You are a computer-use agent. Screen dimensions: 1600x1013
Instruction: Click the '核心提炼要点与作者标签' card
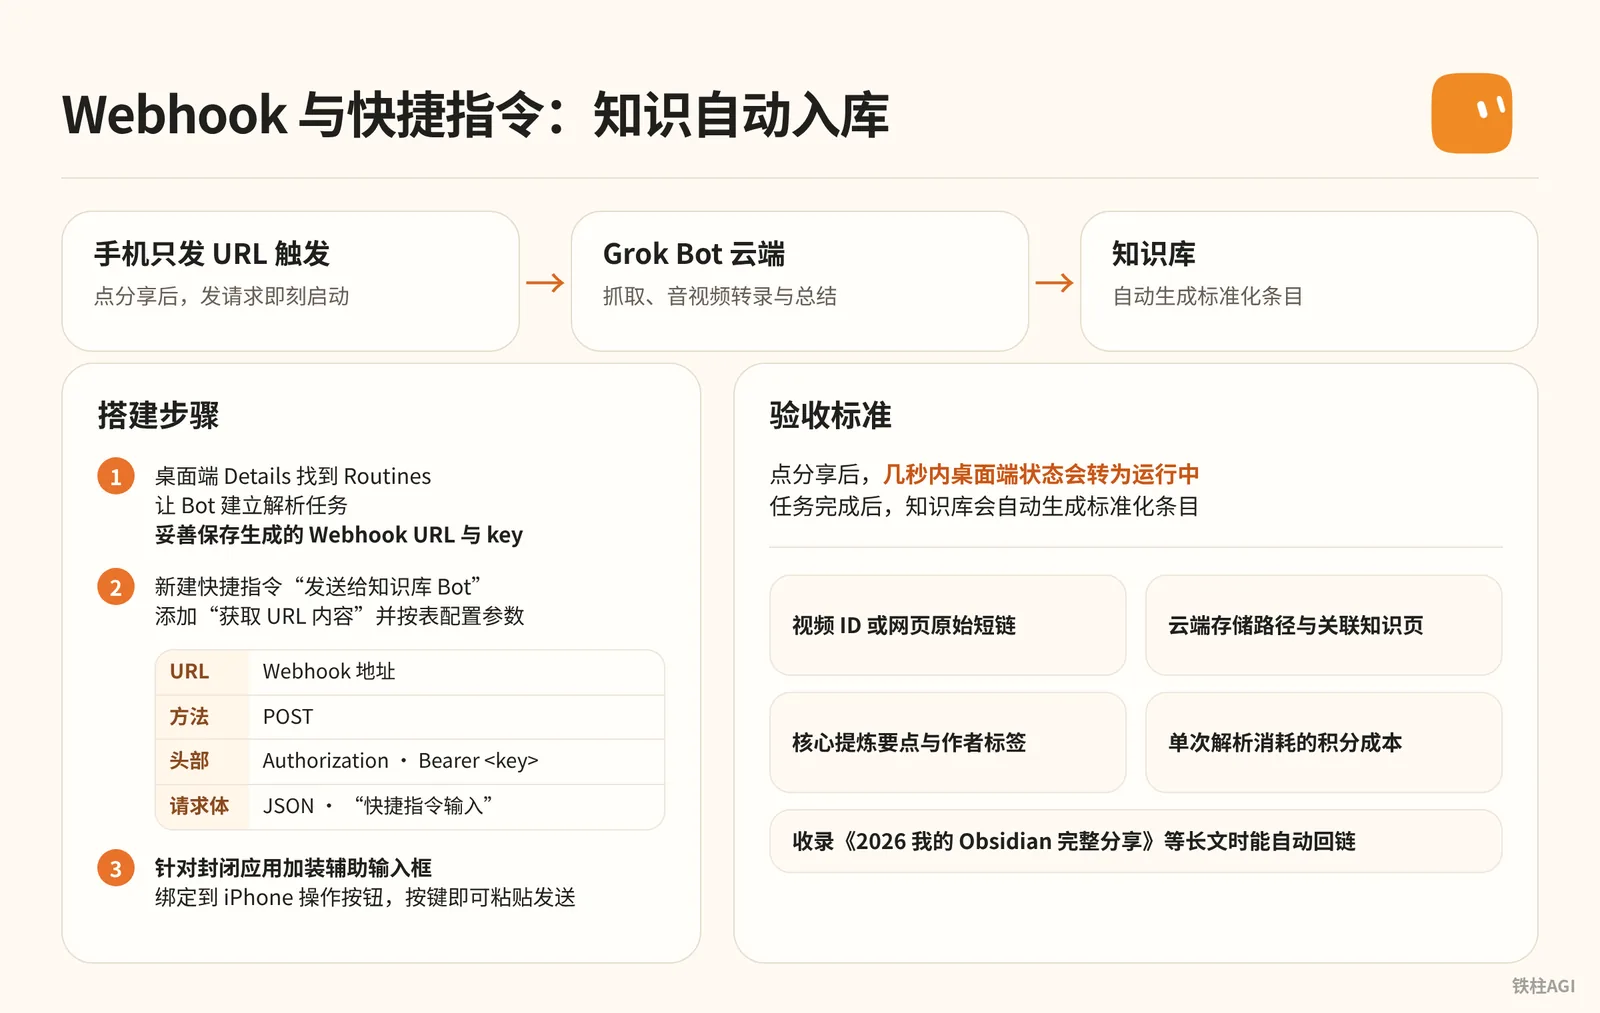pos(948,742)
